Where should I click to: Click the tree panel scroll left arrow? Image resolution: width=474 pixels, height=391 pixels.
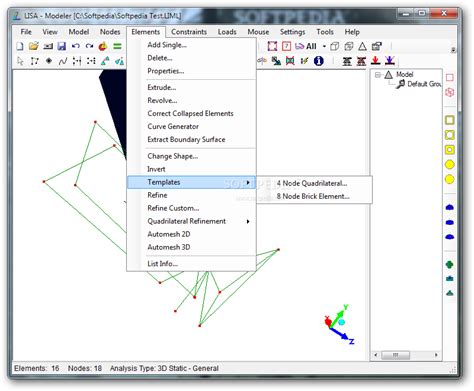(376, 355)
